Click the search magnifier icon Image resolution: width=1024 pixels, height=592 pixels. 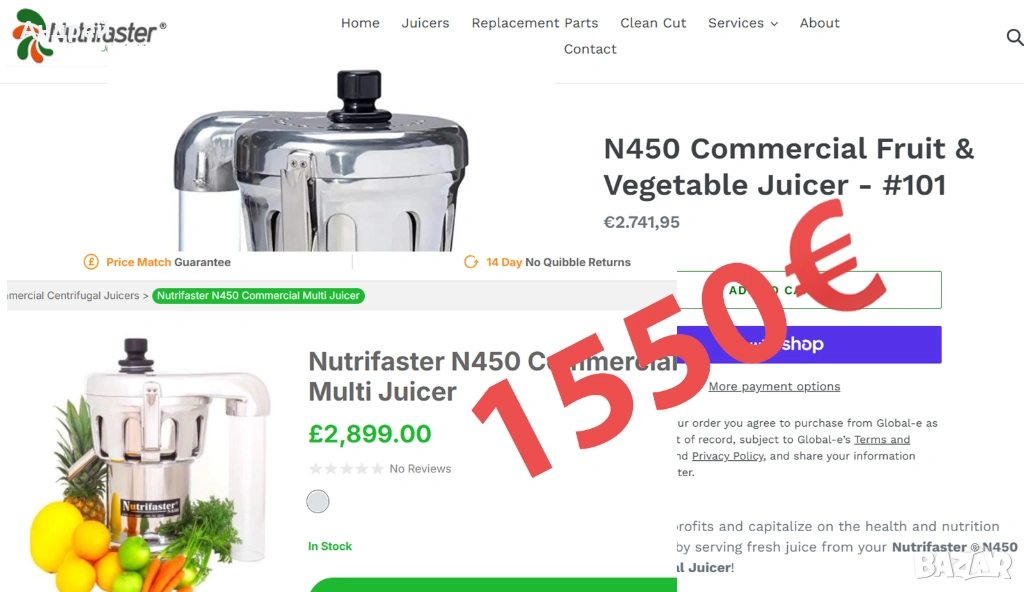coord(1014,37)
